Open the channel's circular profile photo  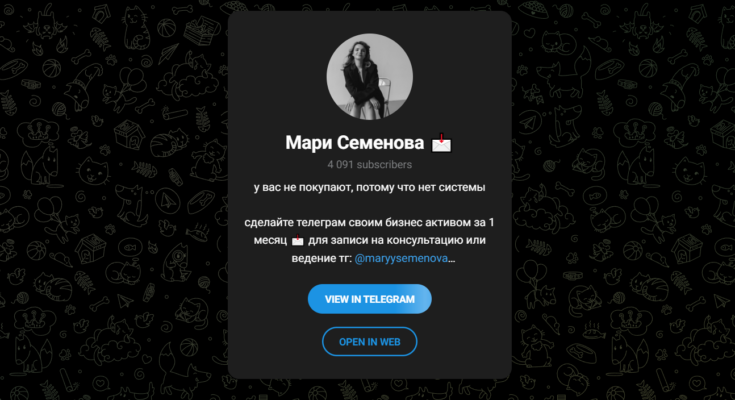tap(369, 76)
